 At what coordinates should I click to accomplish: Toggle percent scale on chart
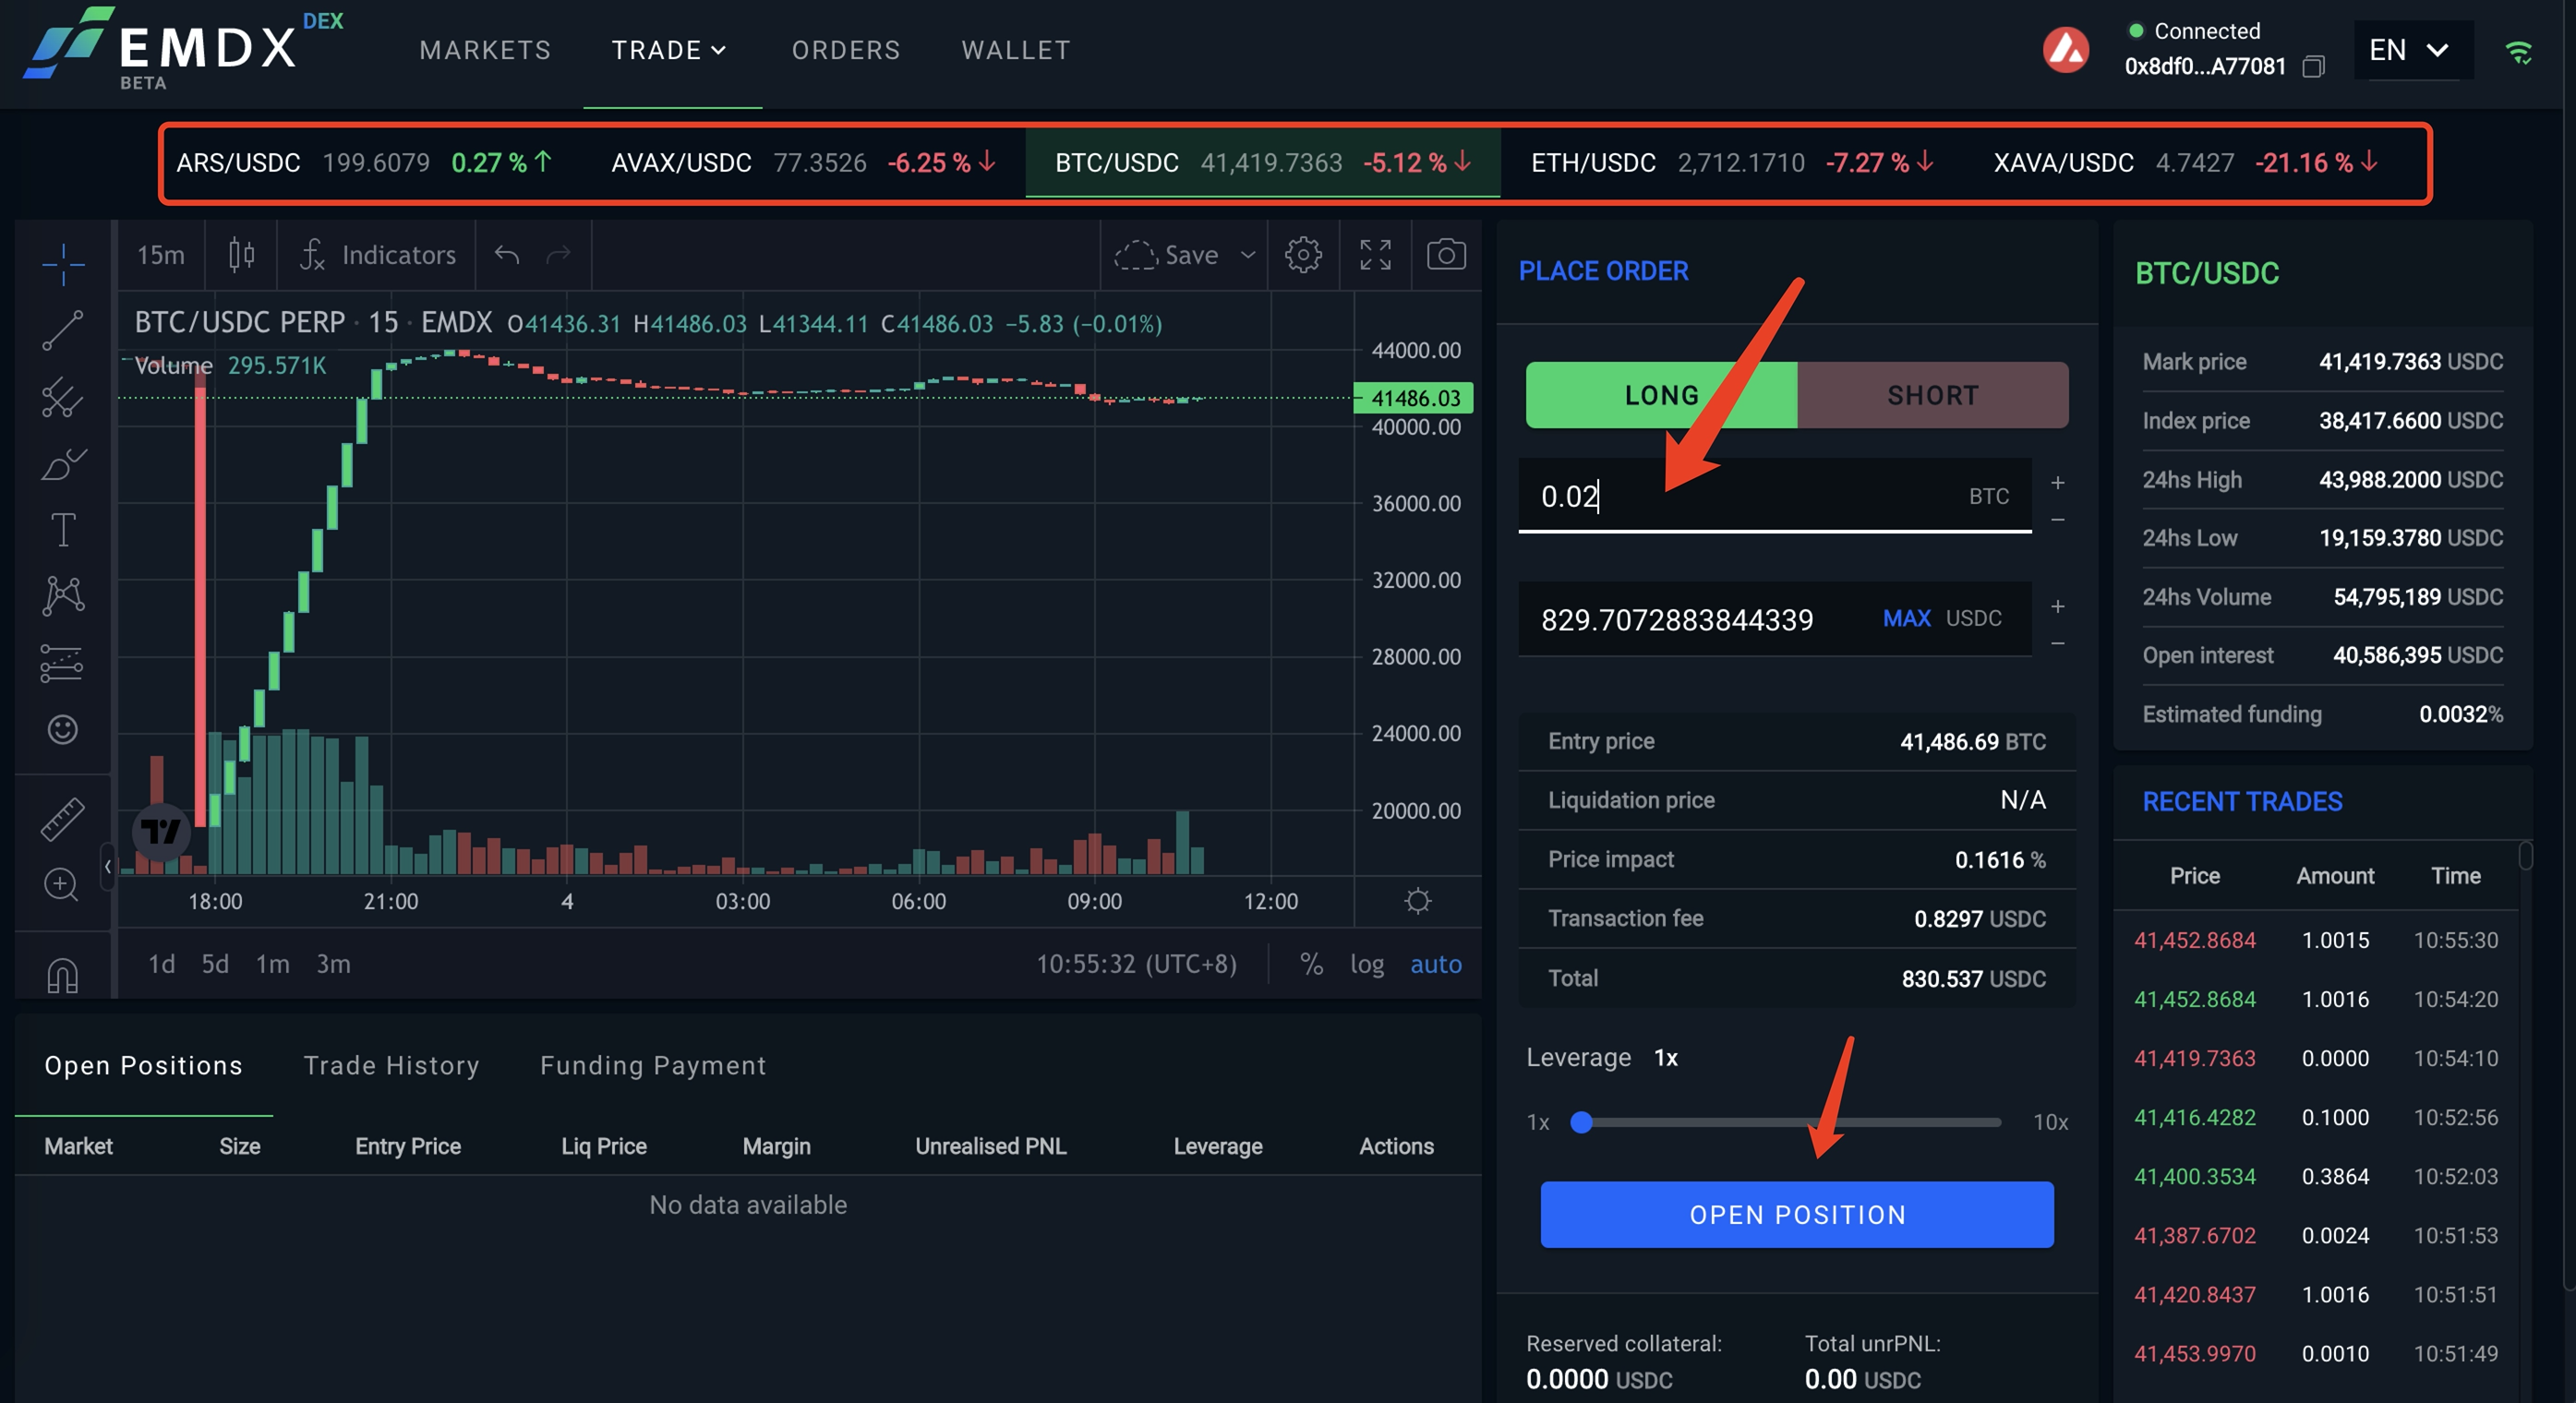pos(1311,964)
